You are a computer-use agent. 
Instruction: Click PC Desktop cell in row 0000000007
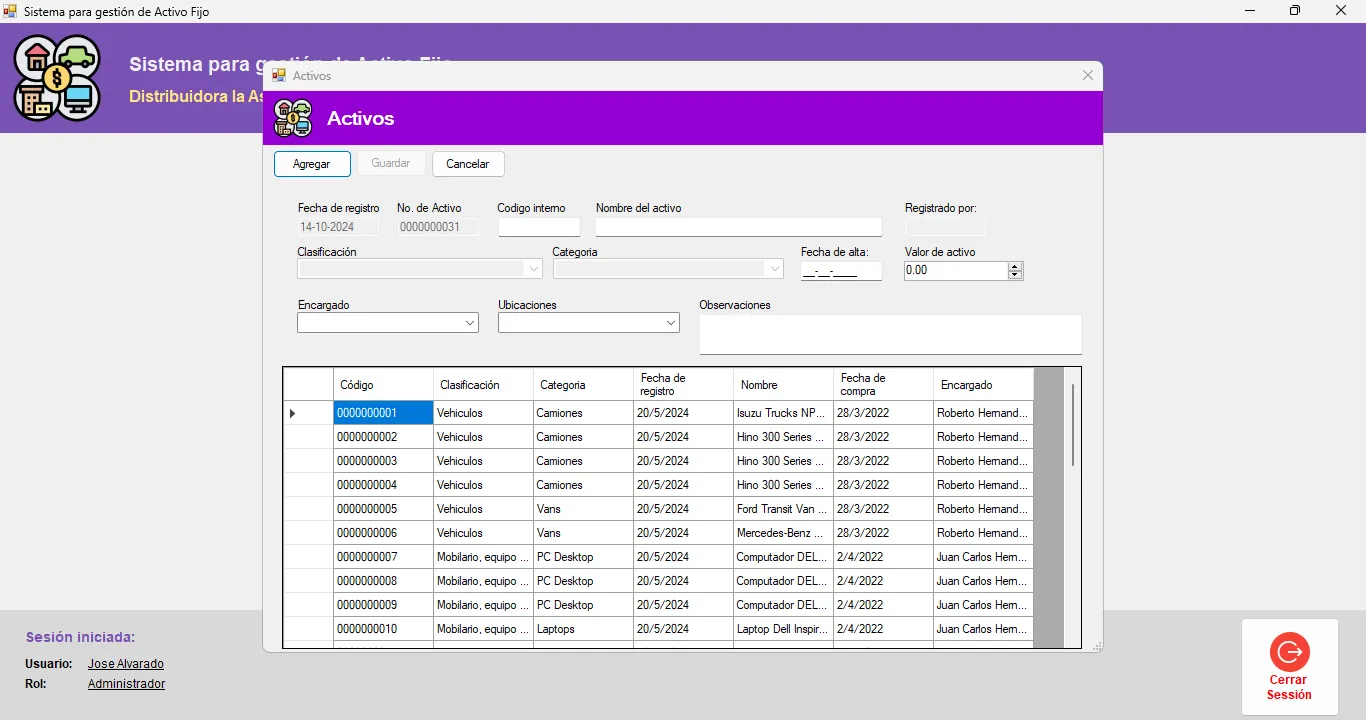point(583,557)
